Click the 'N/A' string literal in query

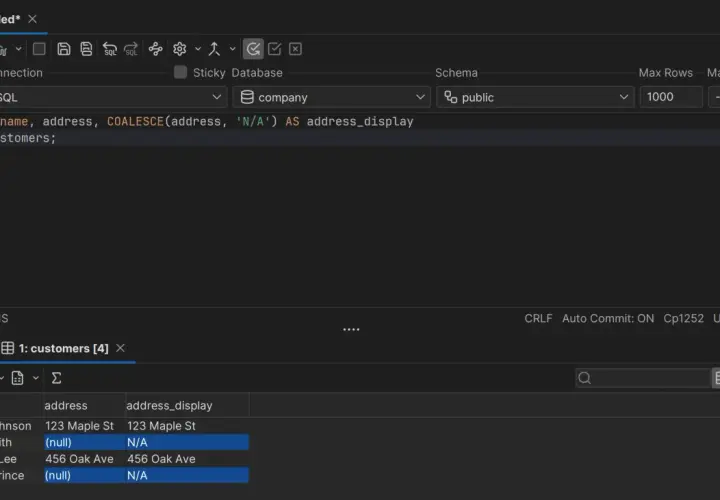(x=253, y=122)
